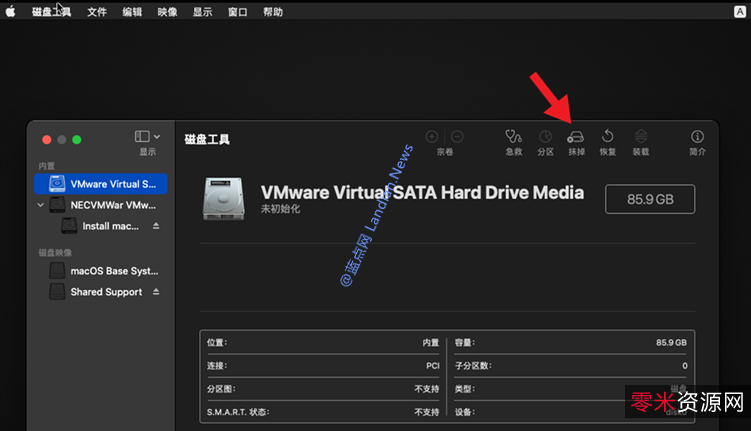Close the Disk Utility window
The image size is (751, 431).
click(x=46, y=139)
